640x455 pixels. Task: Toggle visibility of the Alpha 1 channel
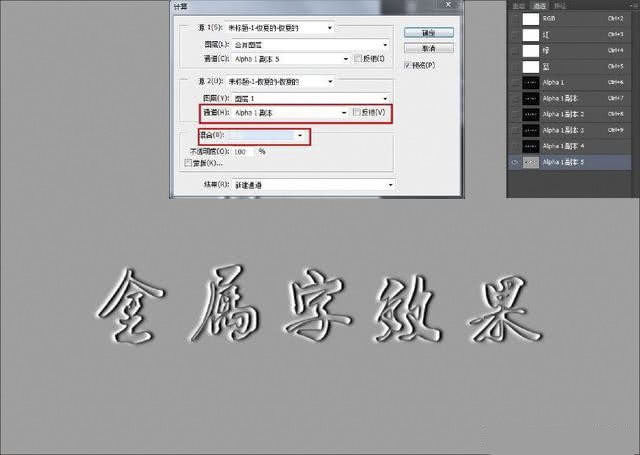click(x=515, y=83)
